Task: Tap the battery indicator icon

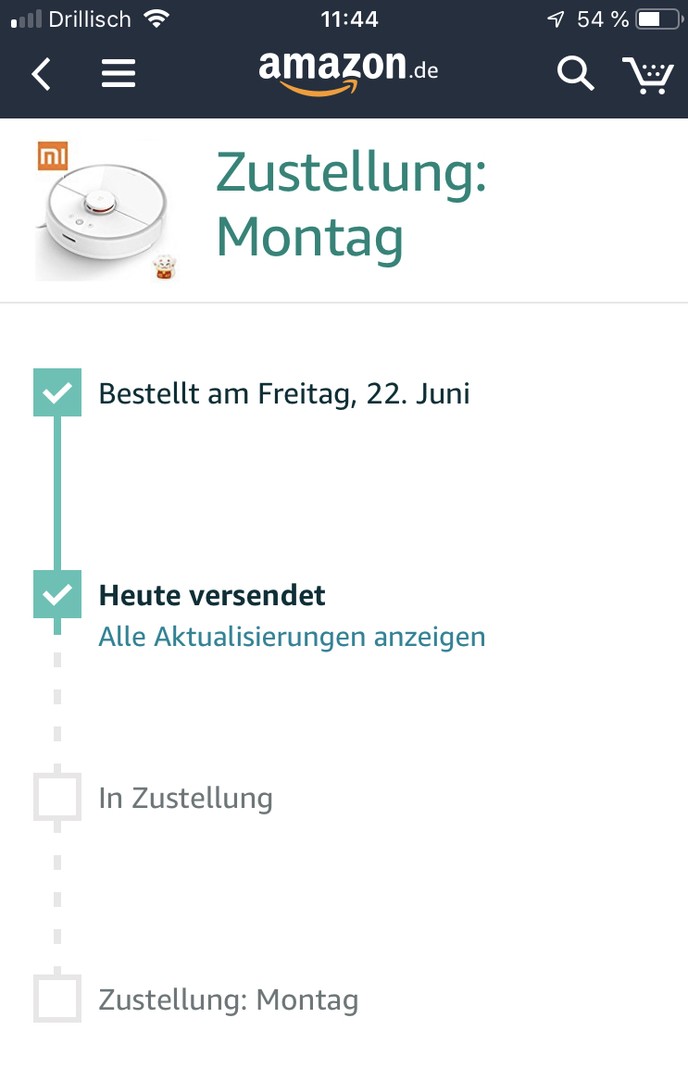Action: tap(656, 19)
